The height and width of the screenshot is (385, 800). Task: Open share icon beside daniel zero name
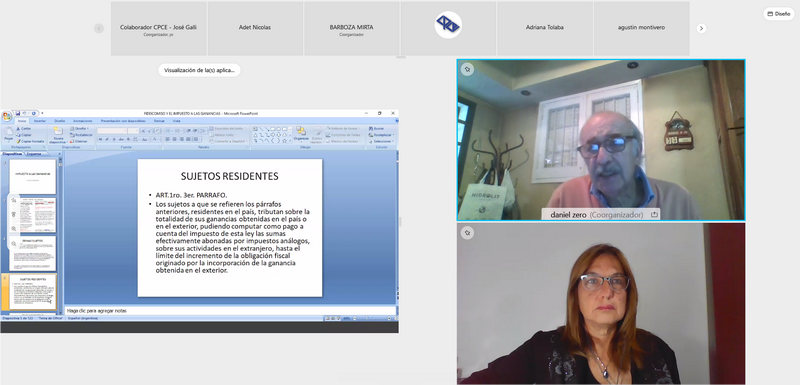[654, 215]
